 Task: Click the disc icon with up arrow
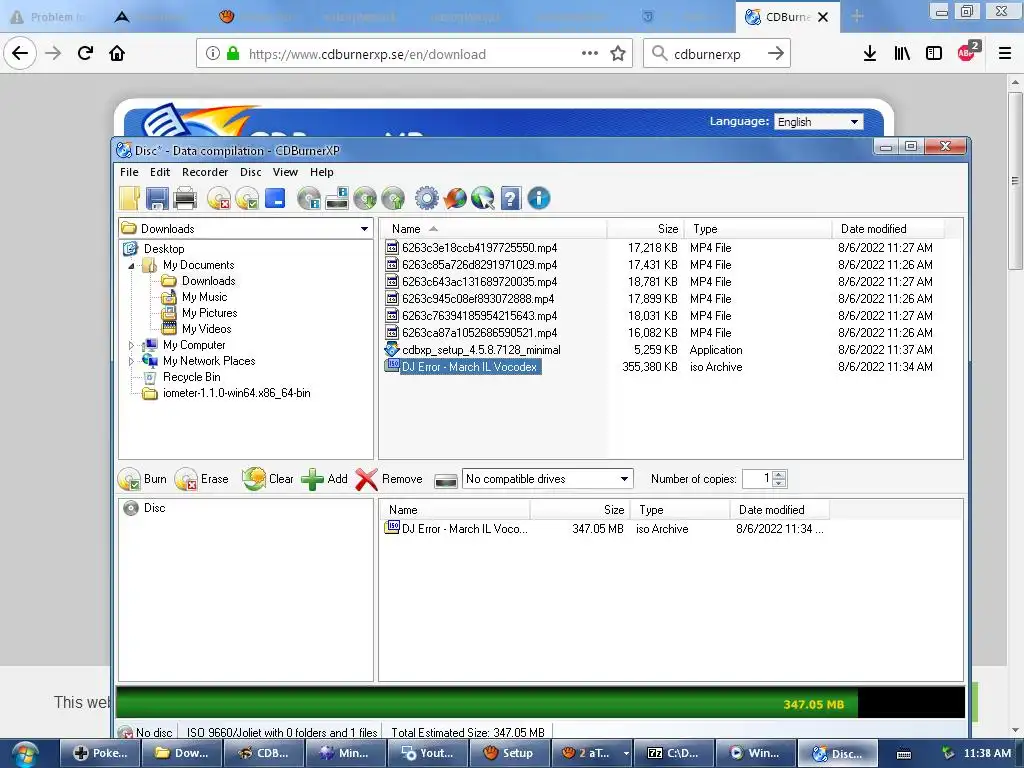click(393, 198)
